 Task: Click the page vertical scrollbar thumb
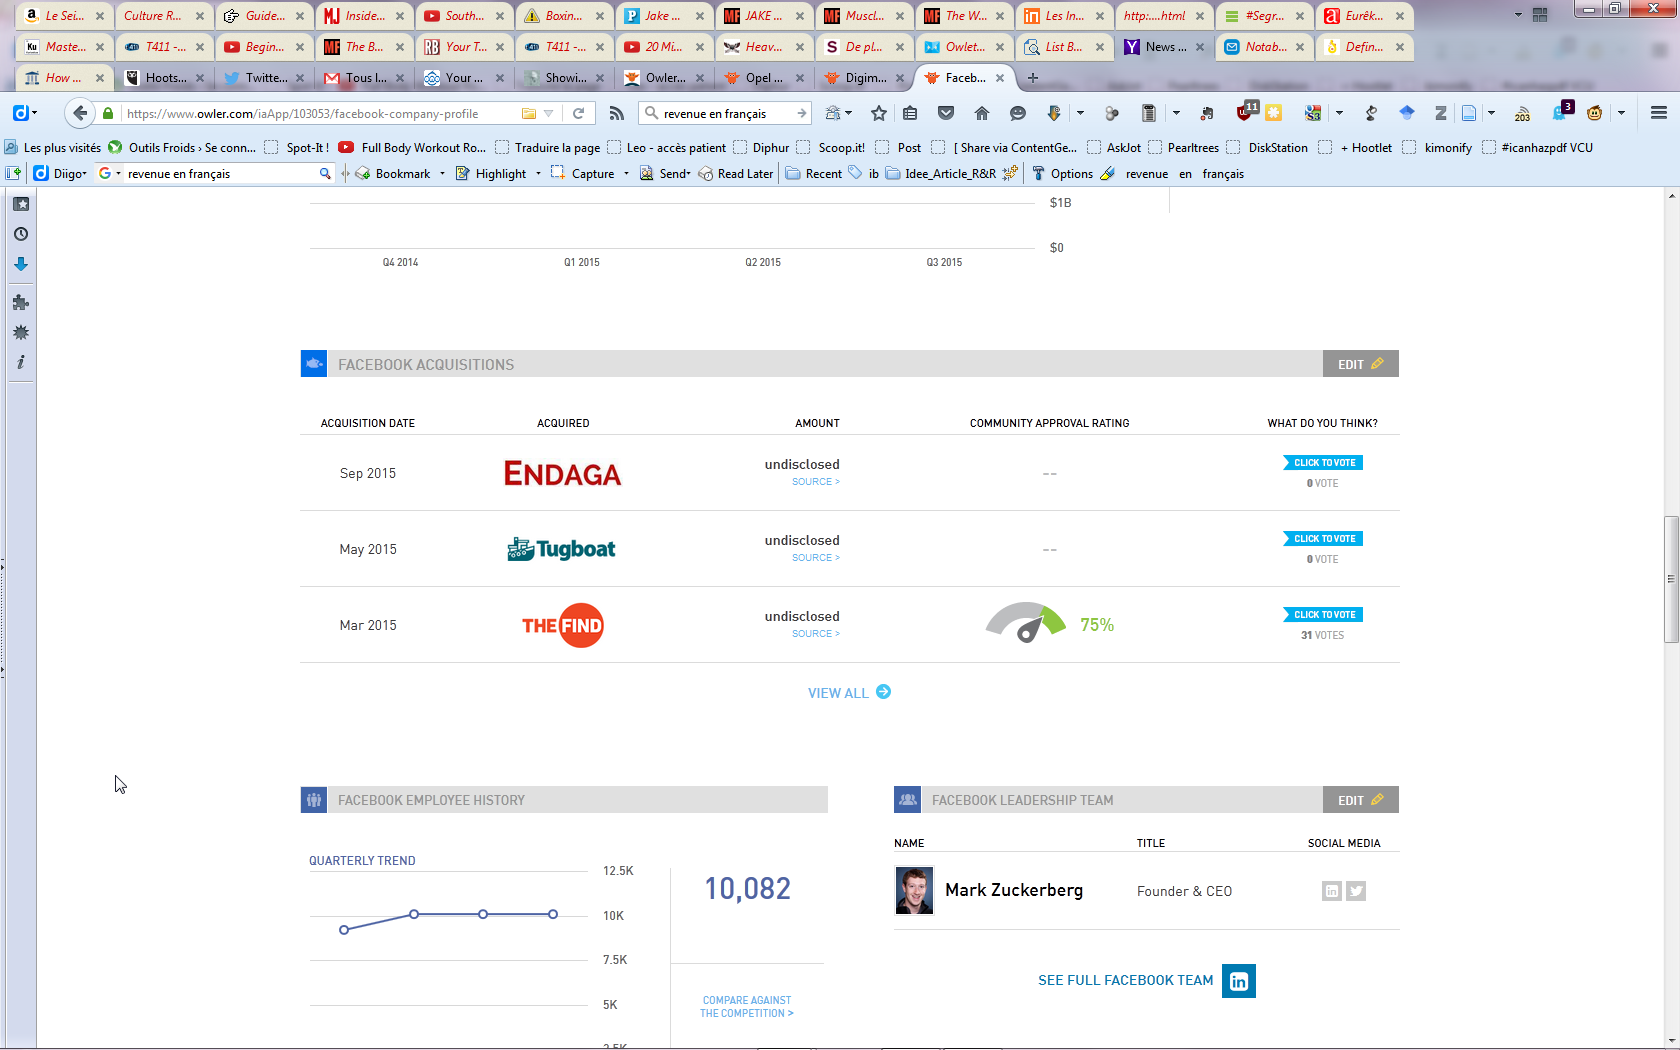pyautogui.click(x=1671, y=579)
